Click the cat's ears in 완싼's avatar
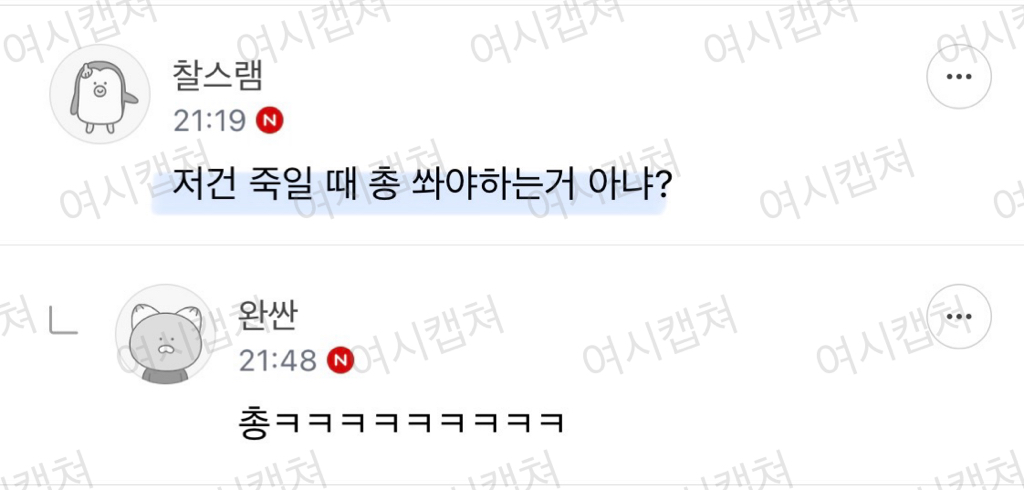 tap(165, 316)
